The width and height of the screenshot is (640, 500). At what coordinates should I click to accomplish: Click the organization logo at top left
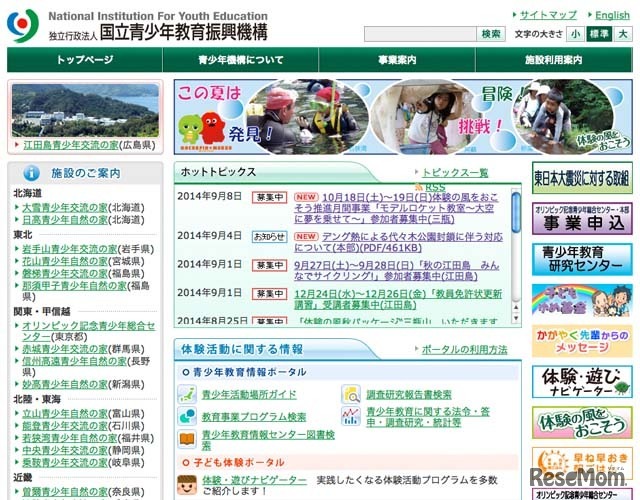tap(23, 25)
